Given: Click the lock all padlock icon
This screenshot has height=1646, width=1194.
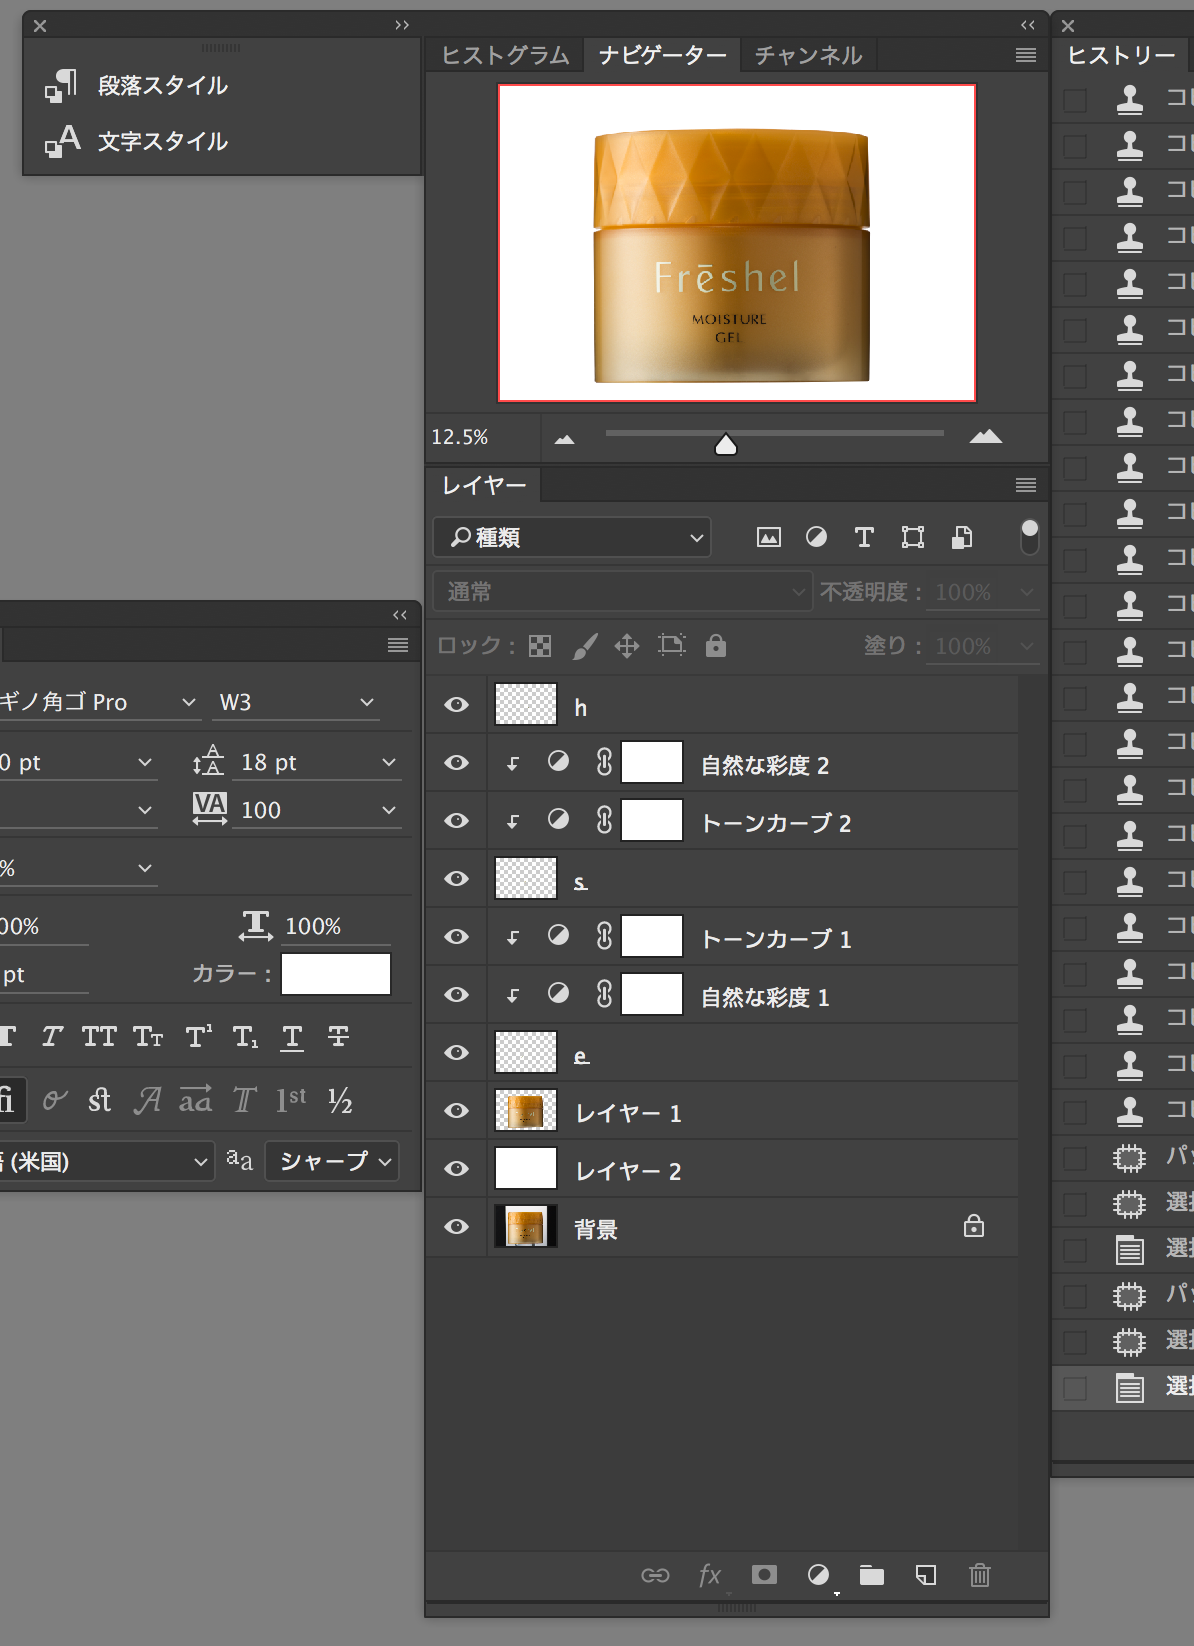Looking at the screenshot, I should point(716,646).
